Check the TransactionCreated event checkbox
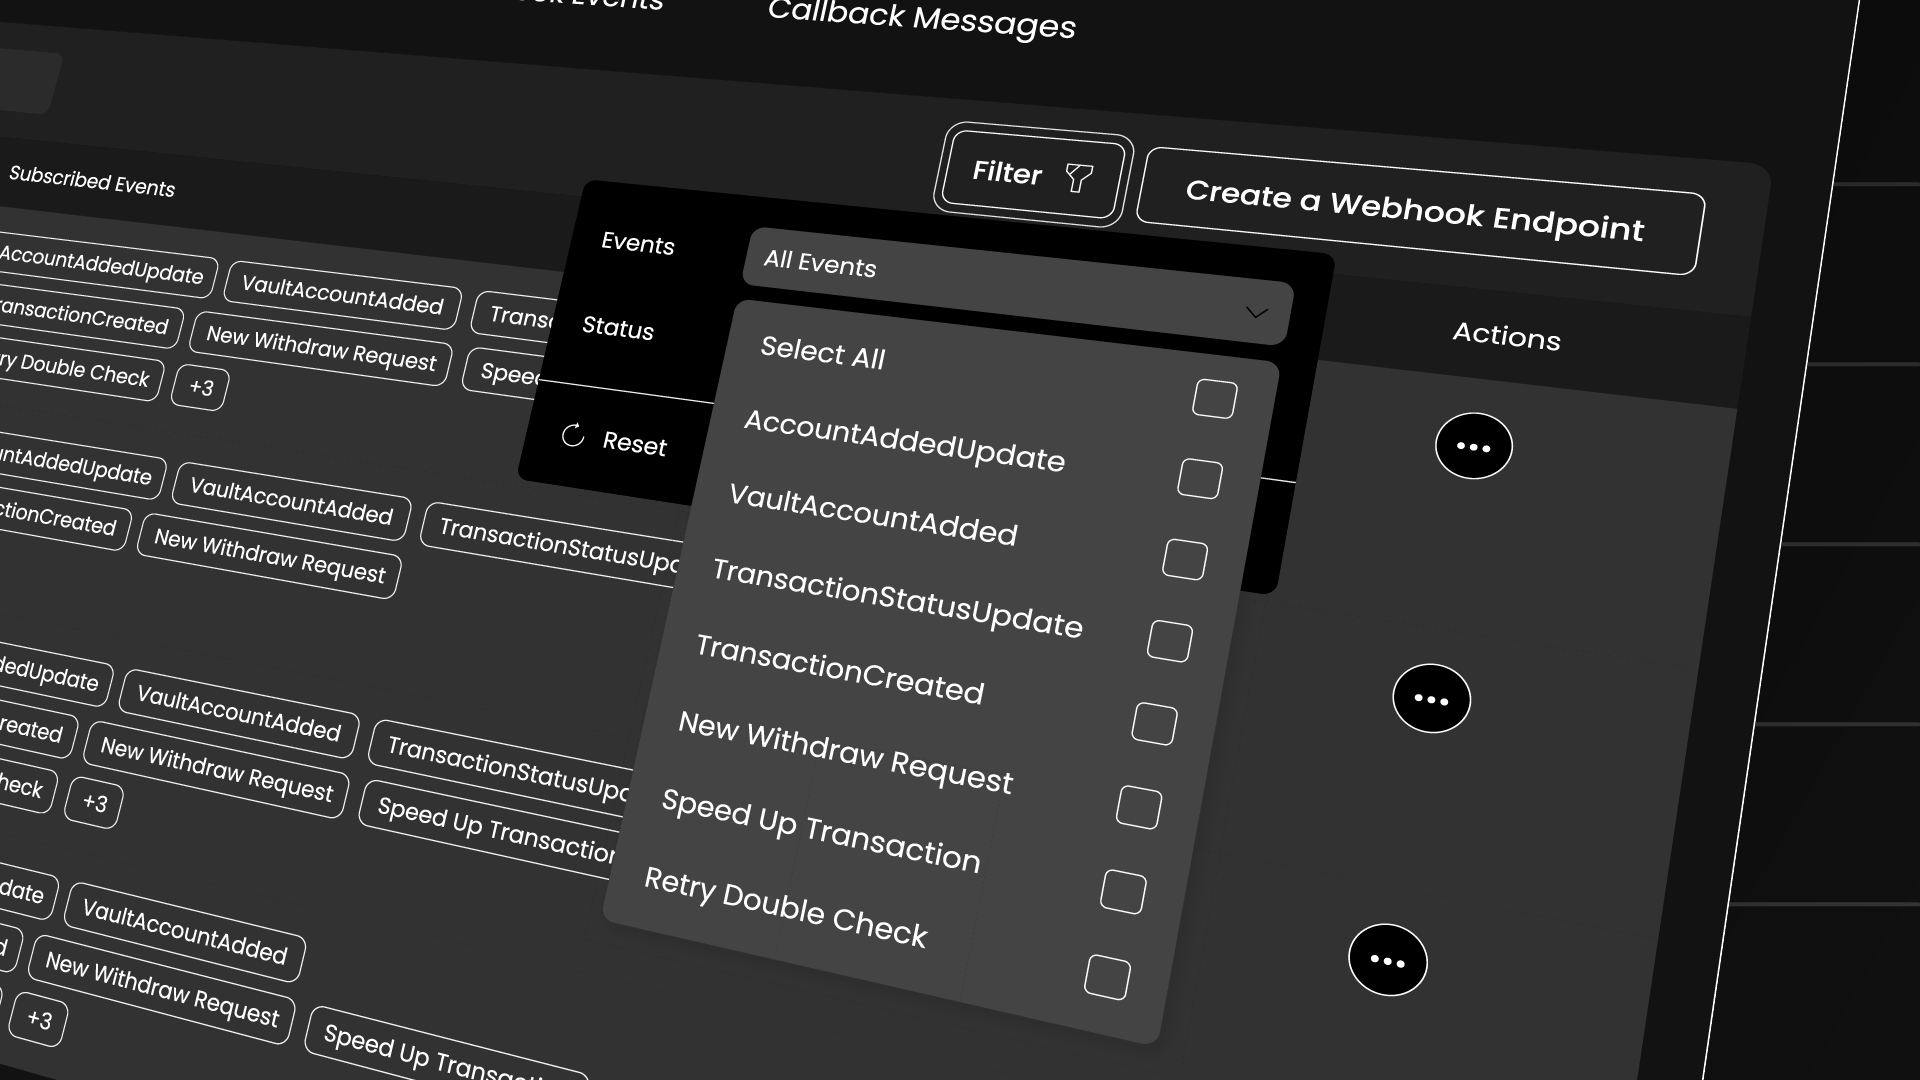This screenshot has height=1080, width=1920. [x=1153, y=724]
